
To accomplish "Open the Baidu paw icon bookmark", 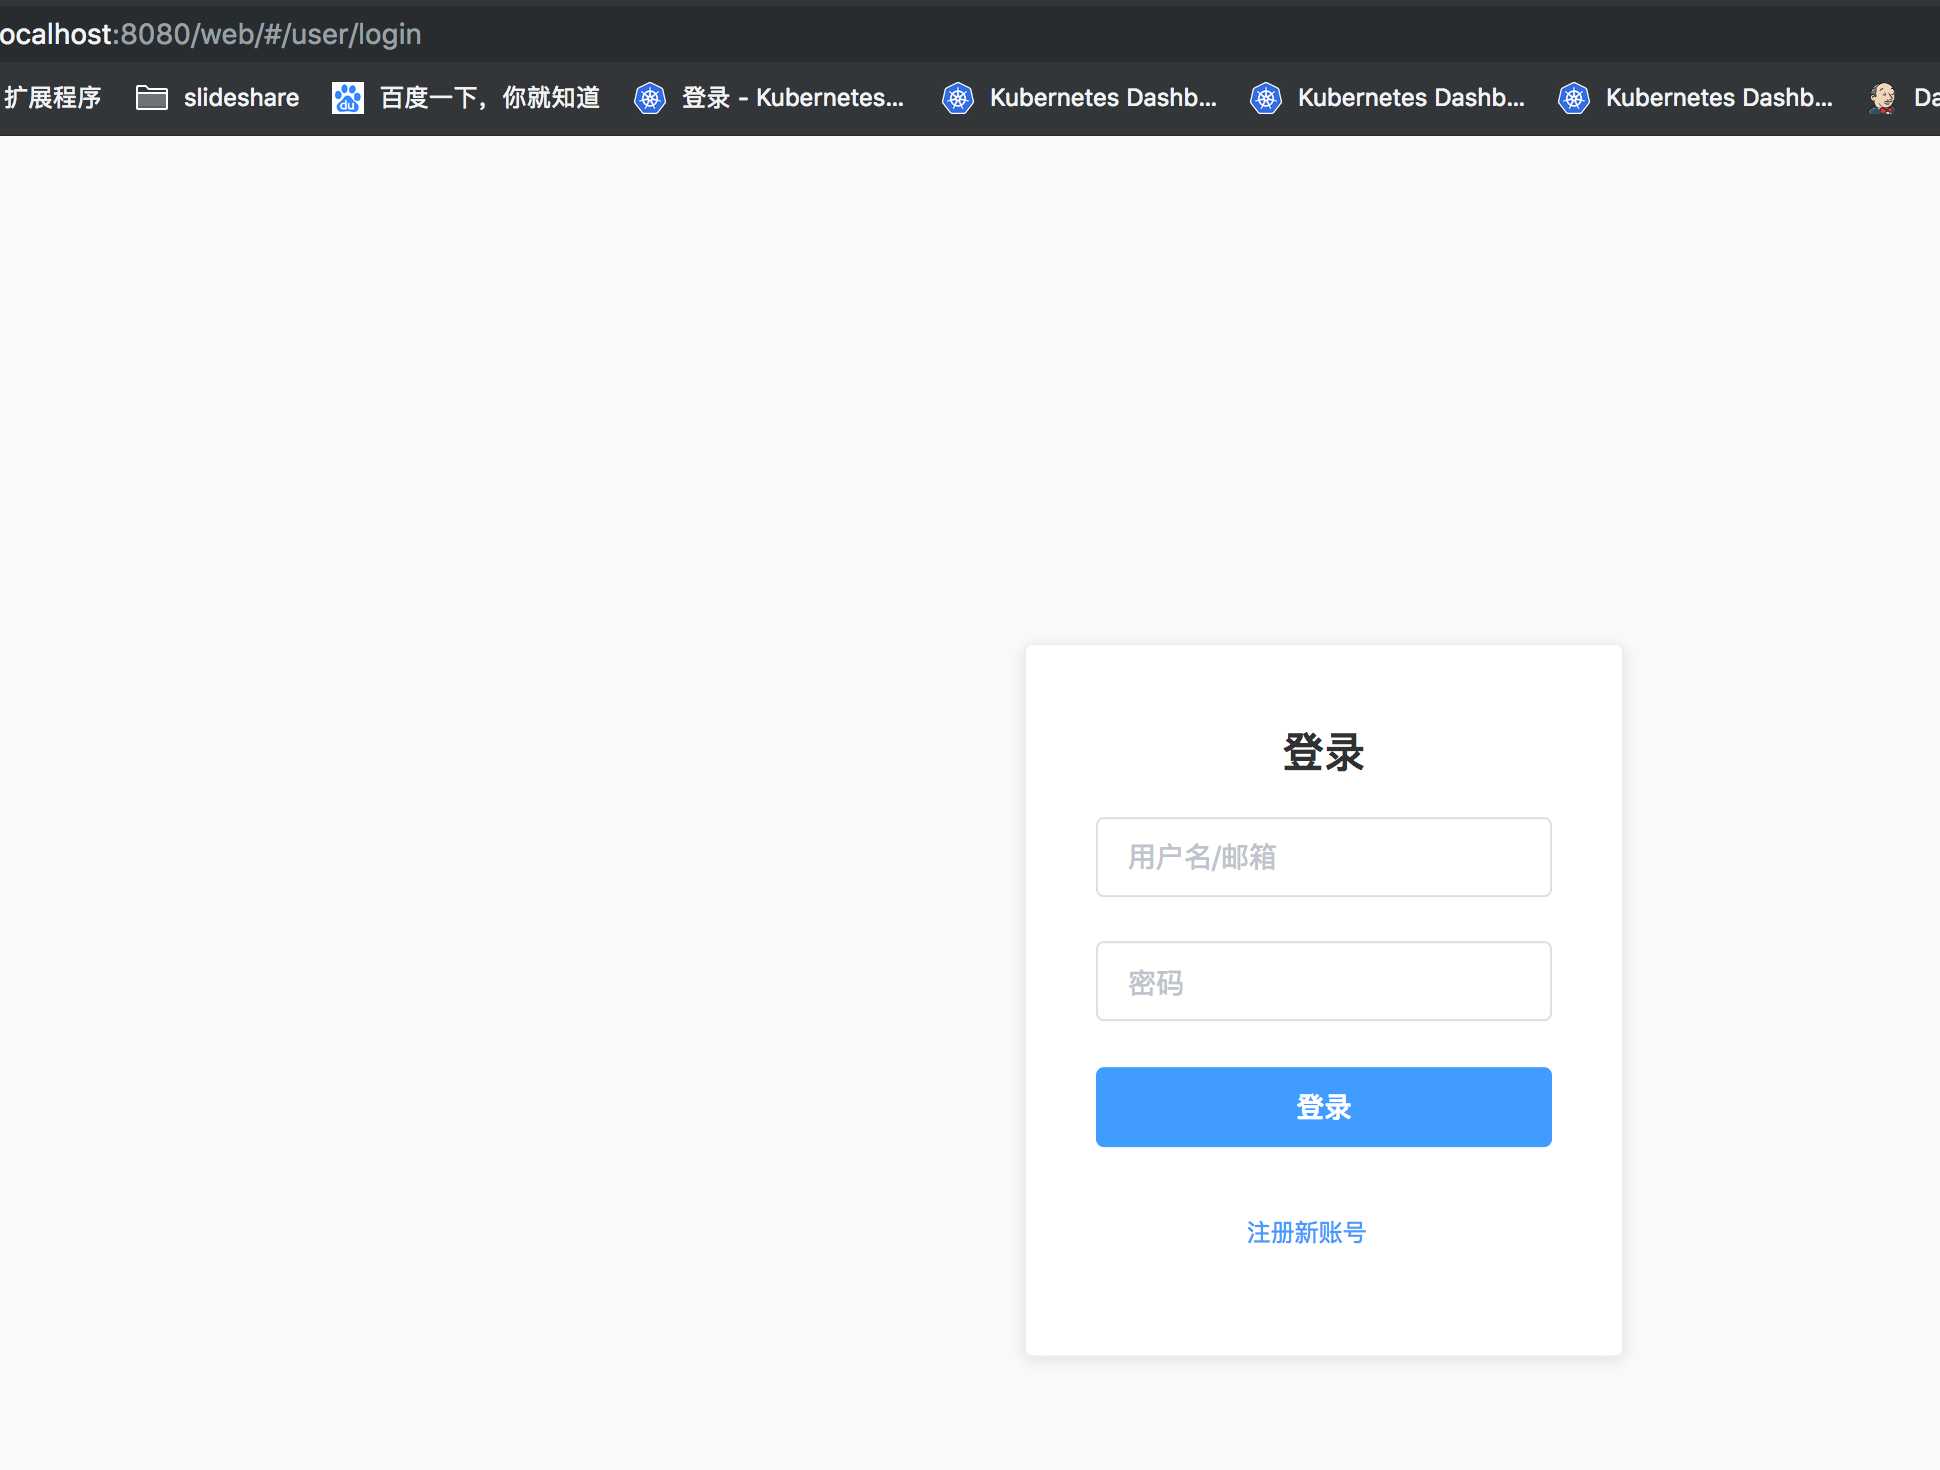I will [347, 97].
